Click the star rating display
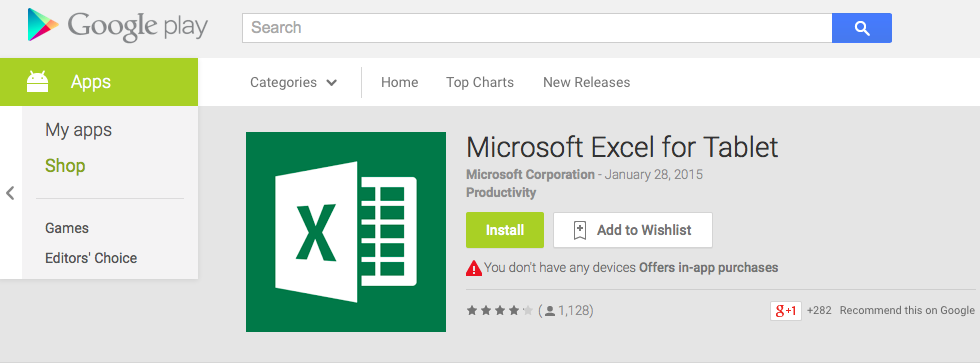 click(500, 311)
